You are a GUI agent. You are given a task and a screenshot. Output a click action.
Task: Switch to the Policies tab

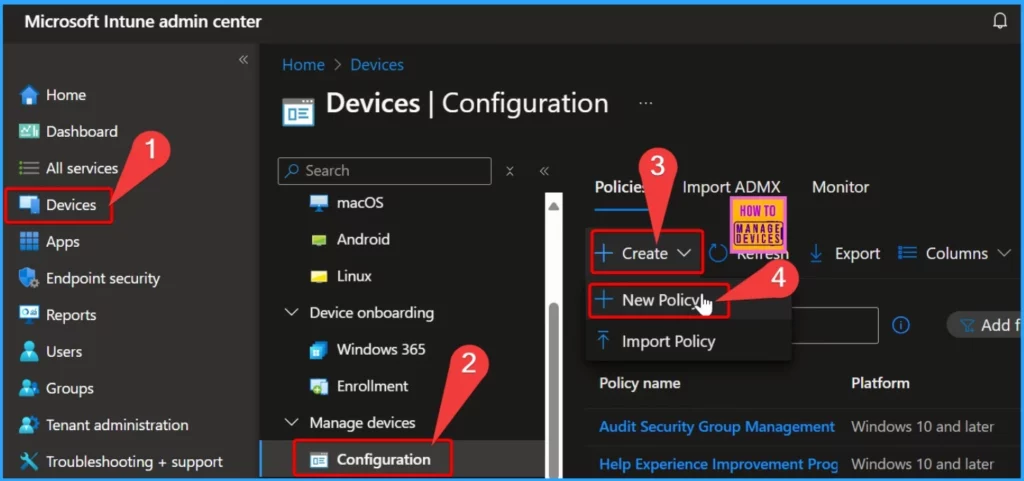tap(619, 187)
